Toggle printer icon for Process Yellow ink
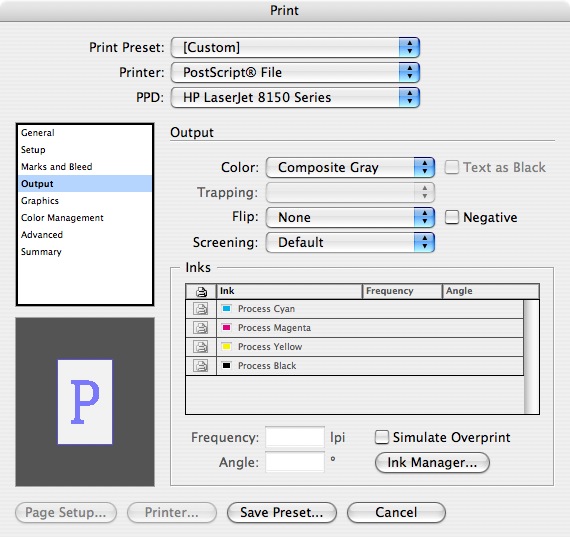The height and width of the screenshot is (537, 570). point(201,346)
